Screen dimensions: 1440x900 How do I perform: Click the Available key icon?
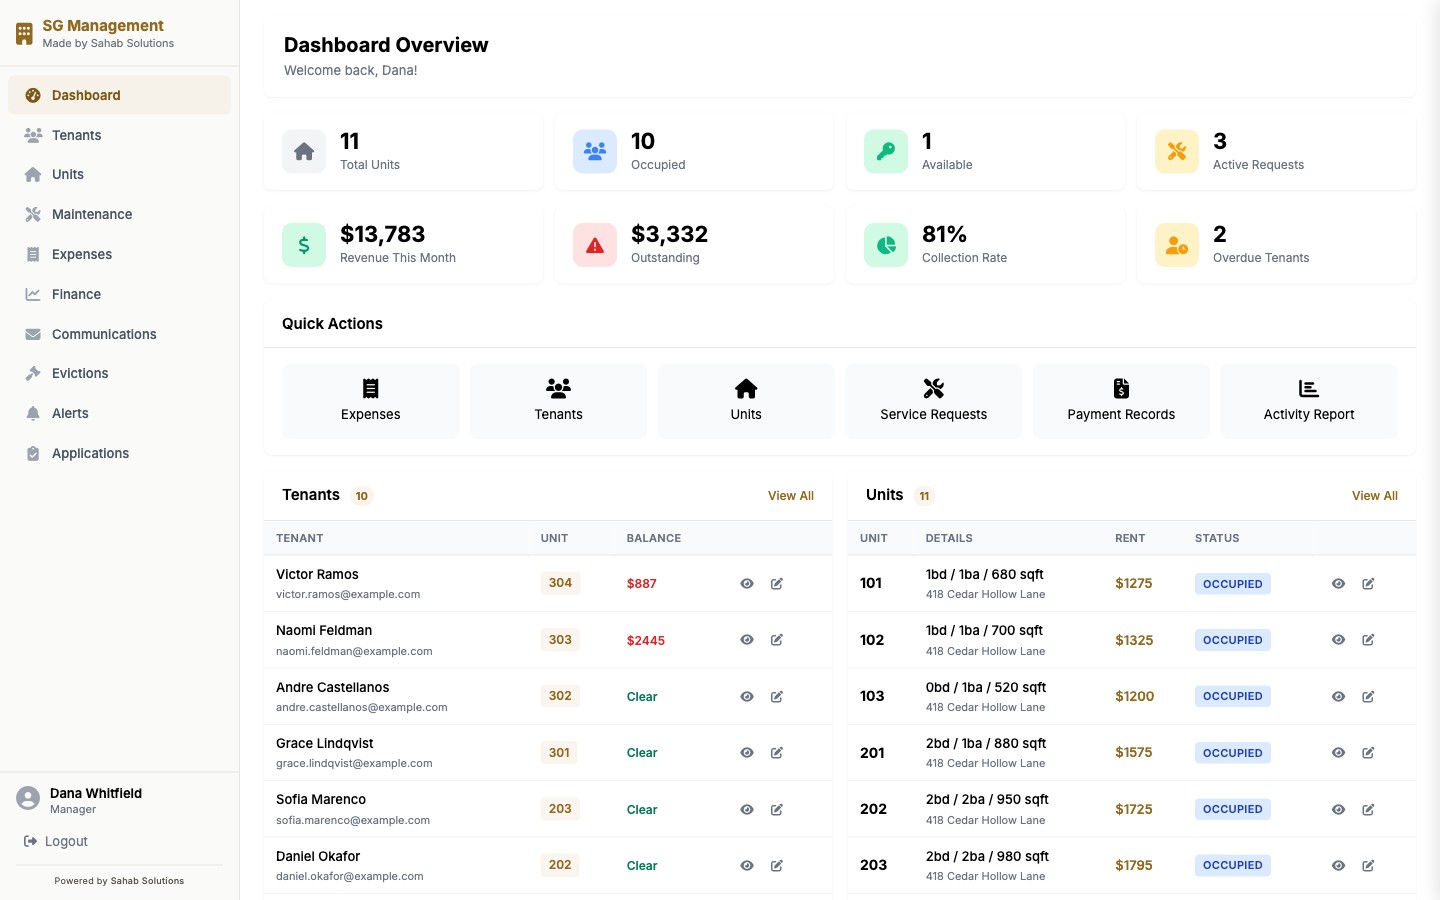coord(886,152)
